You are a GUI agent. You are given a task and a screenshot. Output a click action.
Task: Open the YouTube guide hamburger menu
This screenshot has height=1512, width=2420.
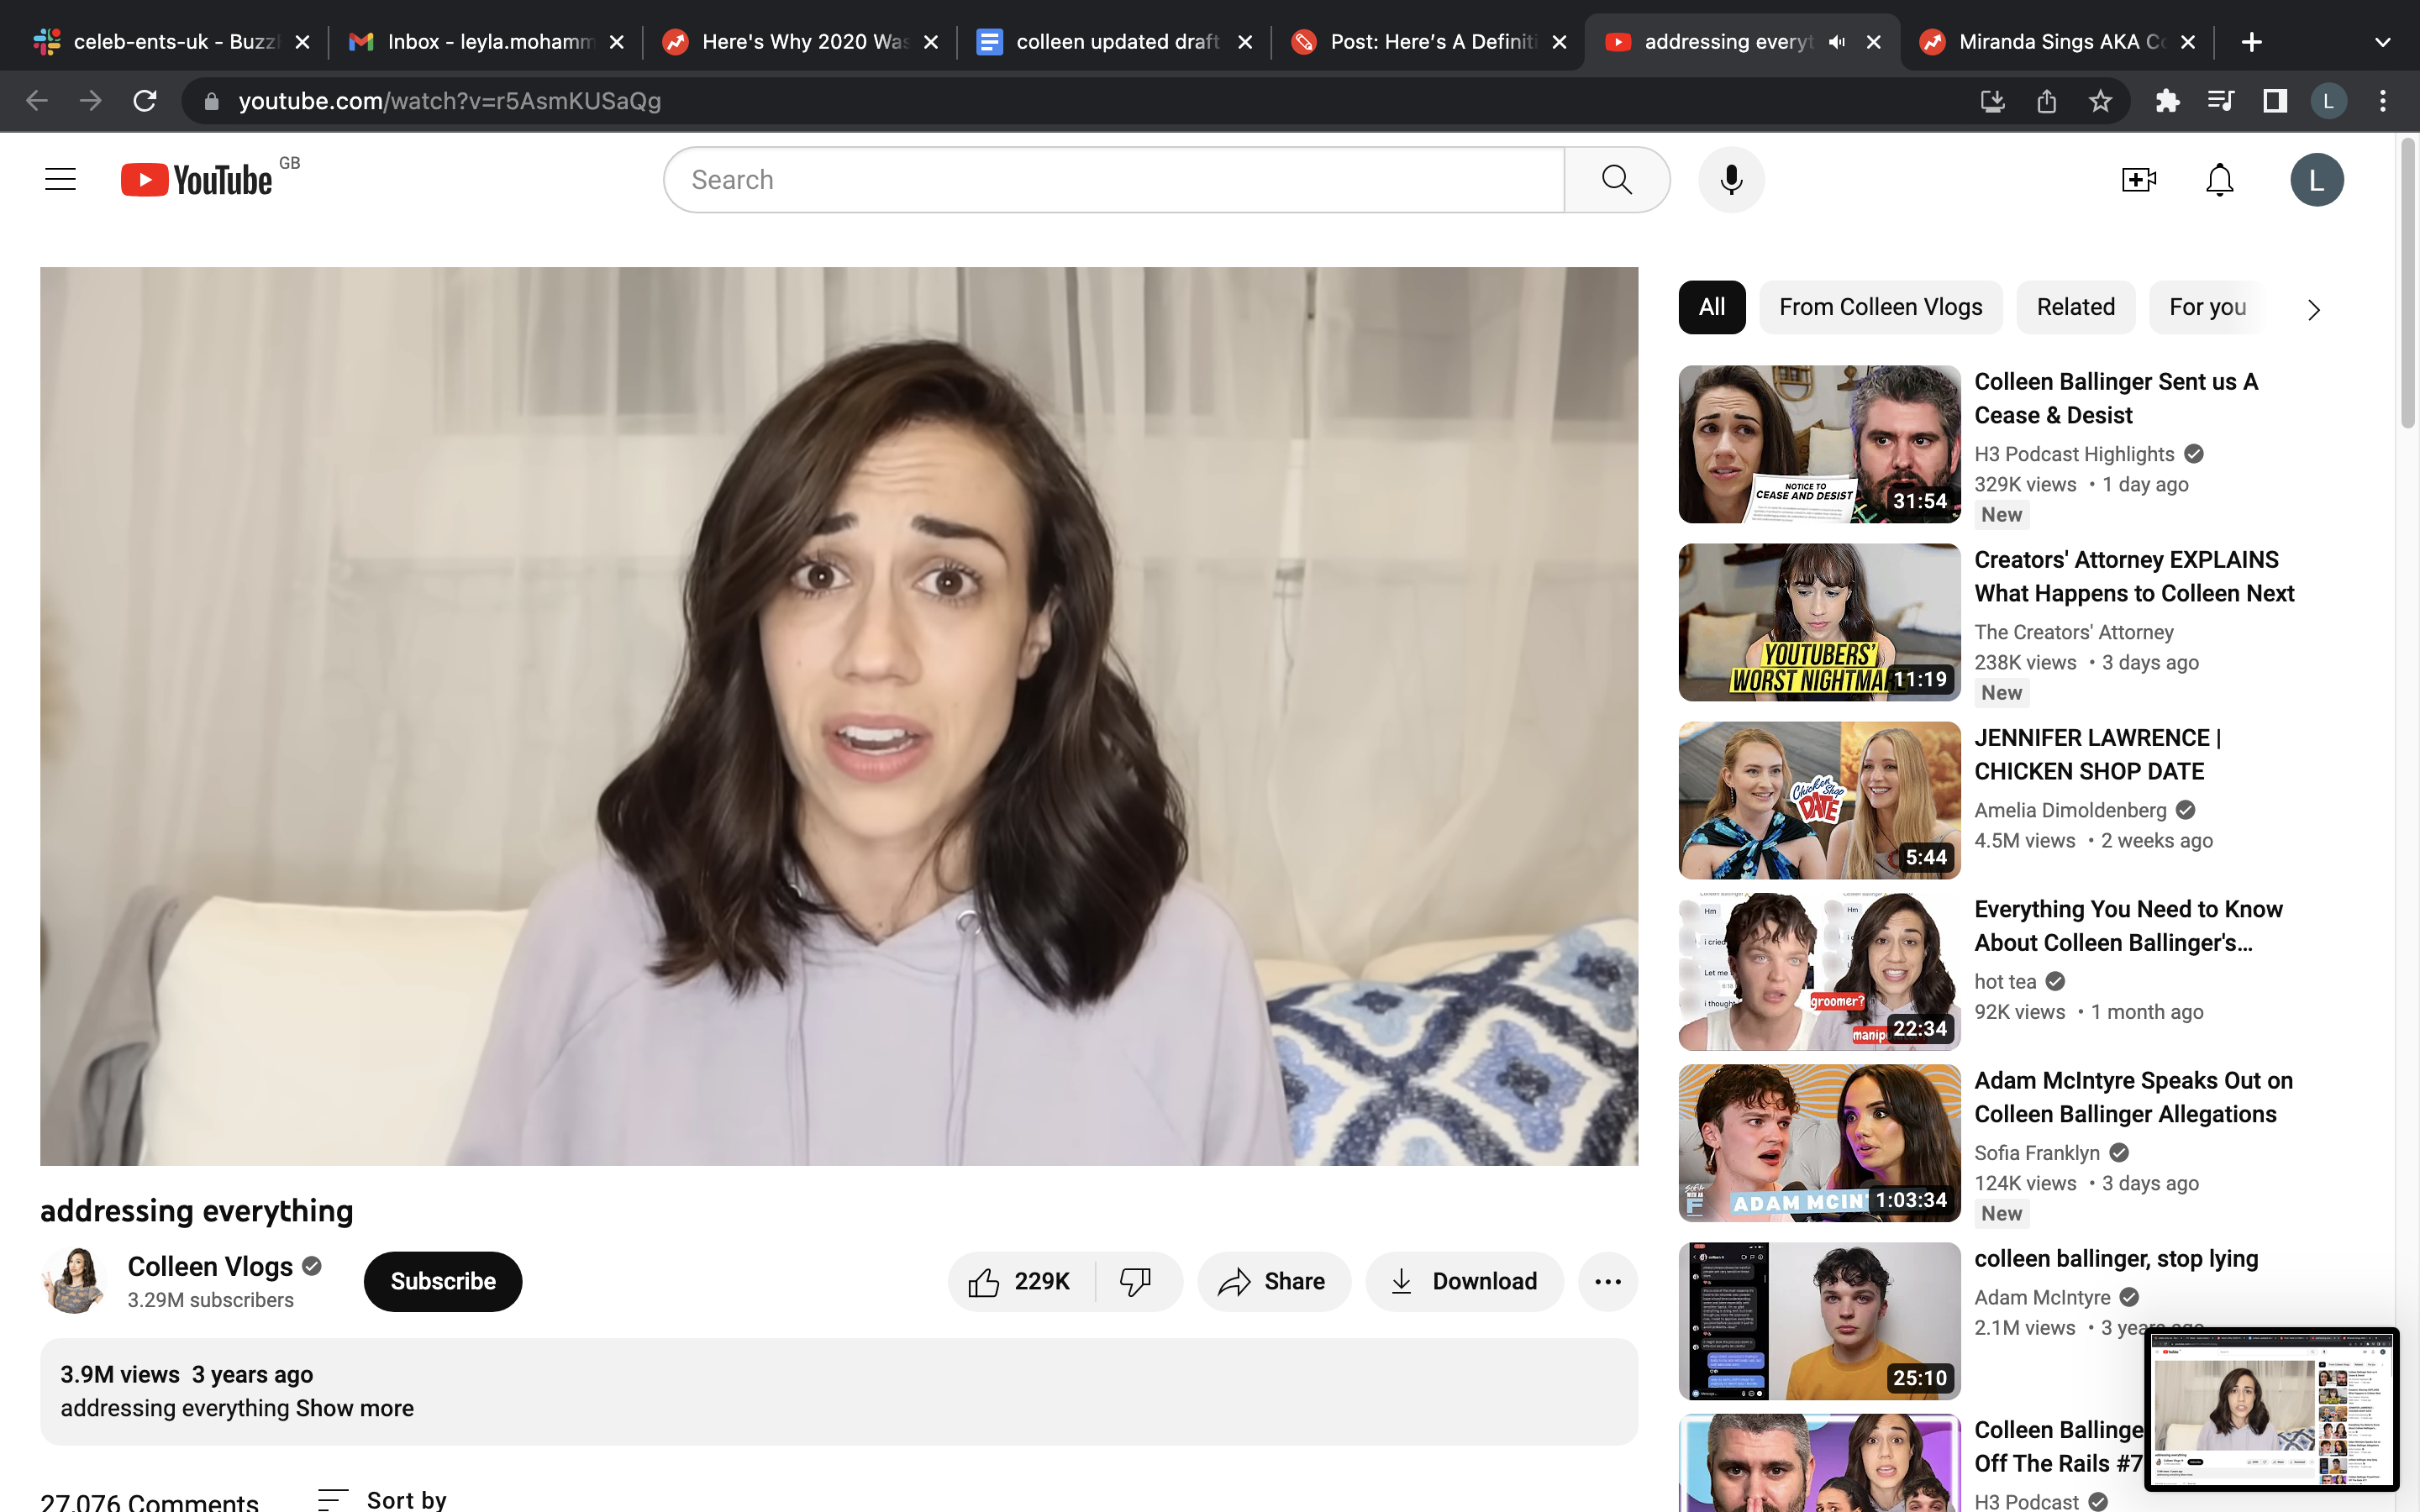pos(60,180)
